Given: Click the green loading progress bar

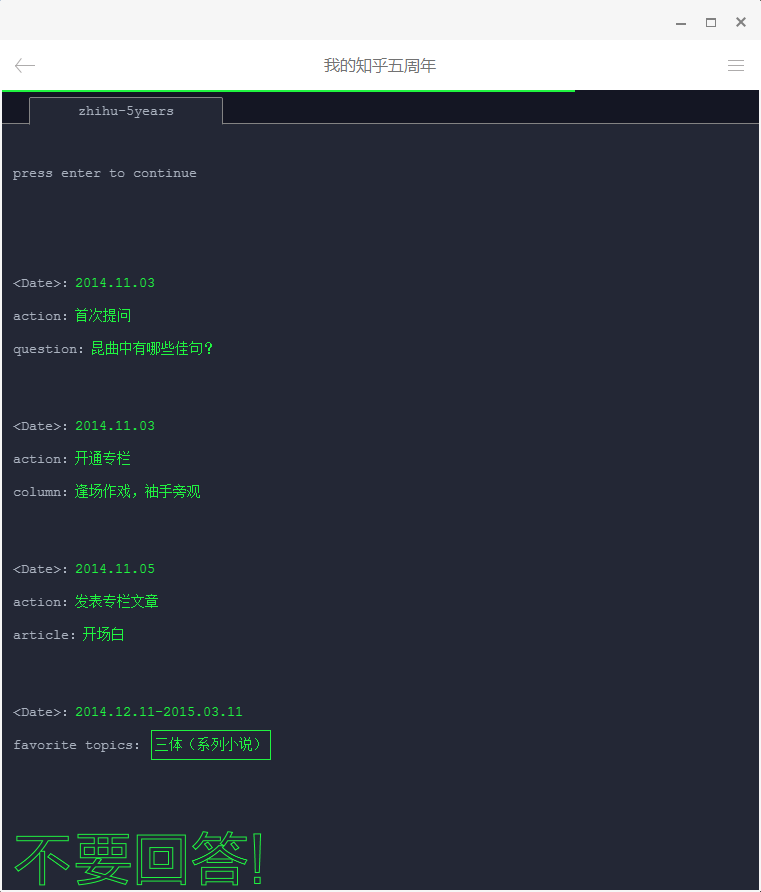Looking at the screenshot, I should 288,90.
